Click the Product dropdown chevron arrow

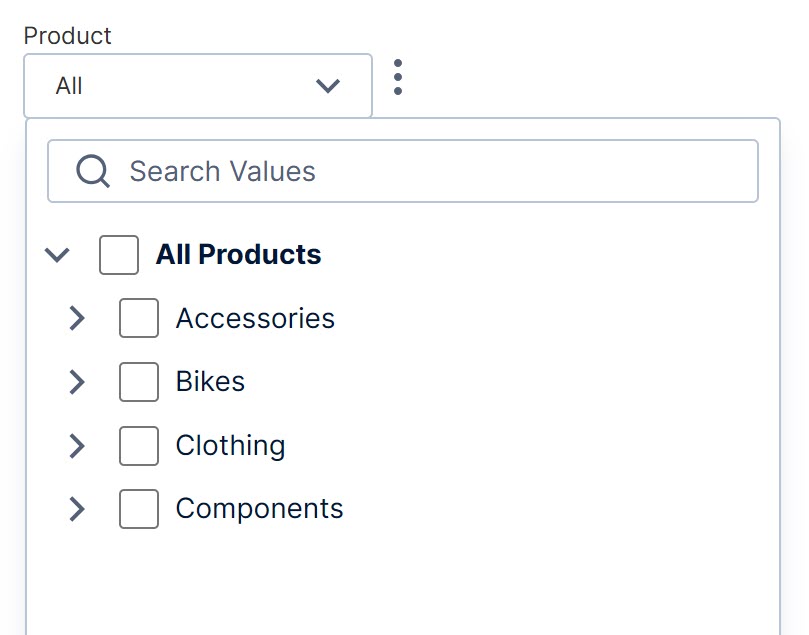[328, 86]
